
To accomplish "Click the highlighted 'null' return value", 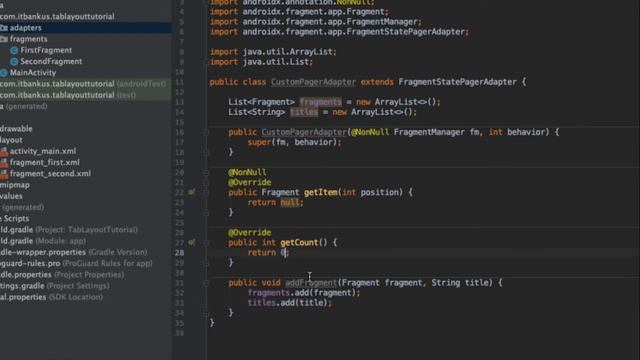I will point(290,202).
